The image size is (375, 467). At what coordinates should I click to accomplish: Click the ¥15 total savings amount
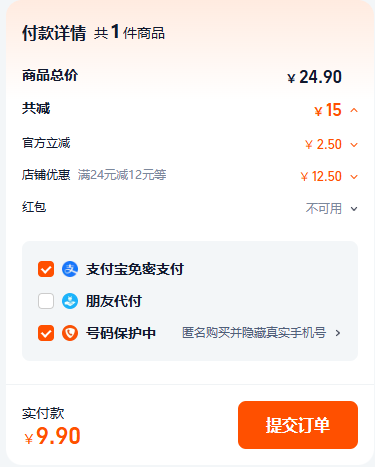point(328,110)
